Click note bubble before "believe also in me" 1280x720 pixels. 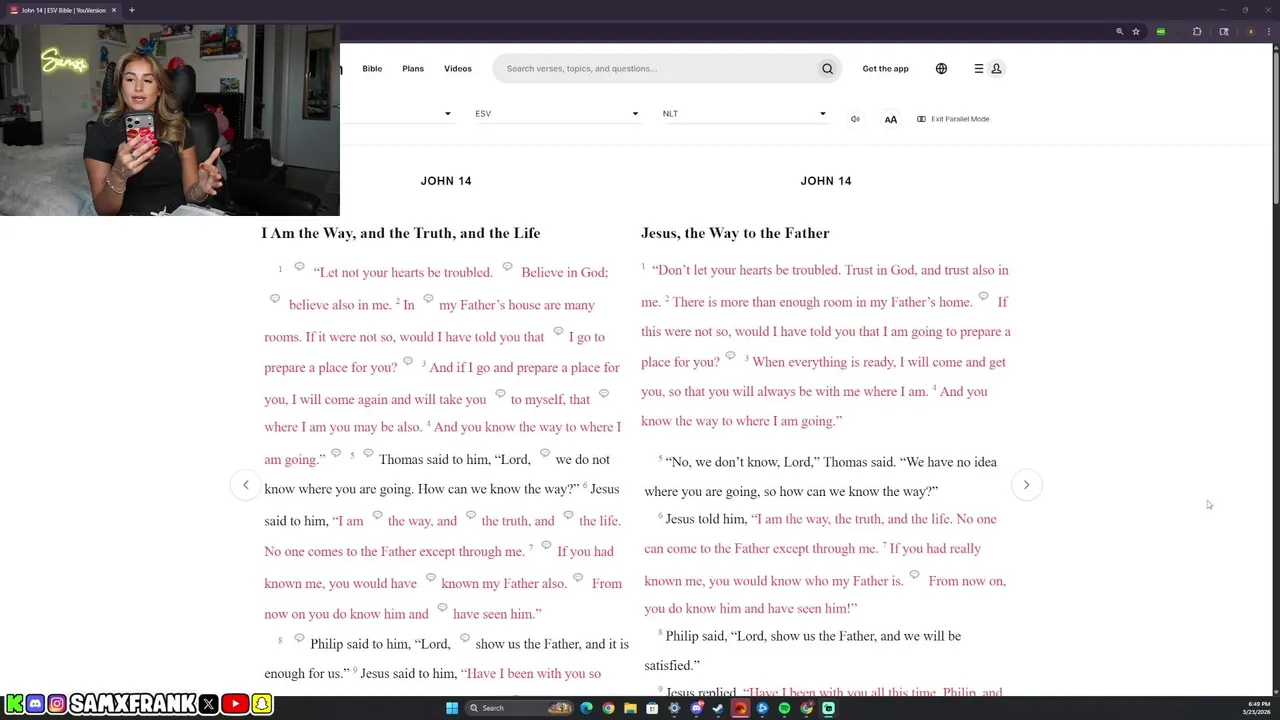(x=275, y=299)
